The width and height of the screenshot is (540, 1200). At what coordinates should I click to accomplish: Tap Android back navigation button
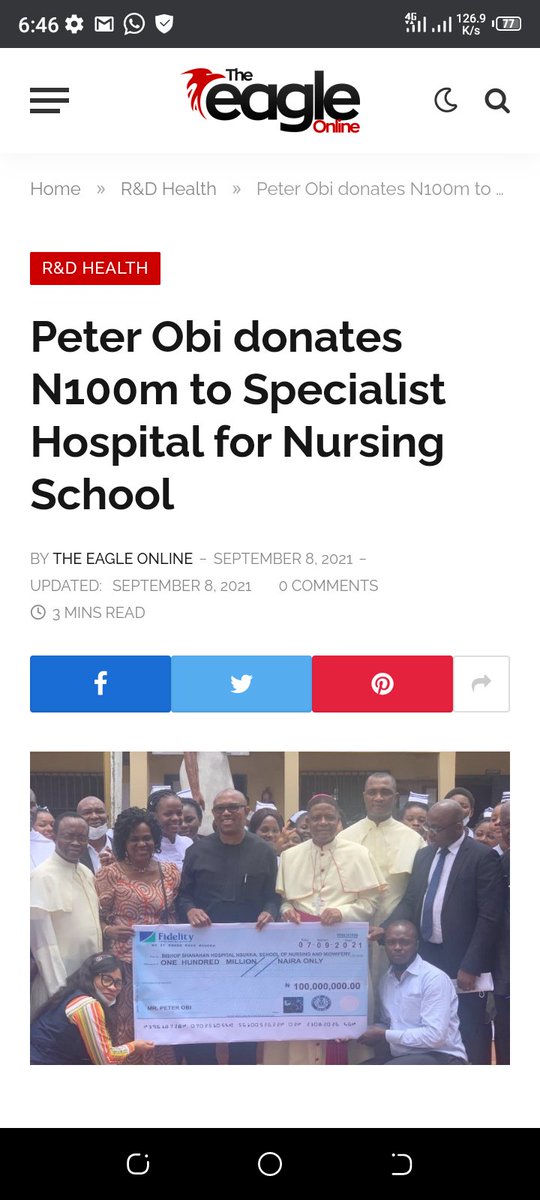pyautogui.click(x=401, y=1164)
